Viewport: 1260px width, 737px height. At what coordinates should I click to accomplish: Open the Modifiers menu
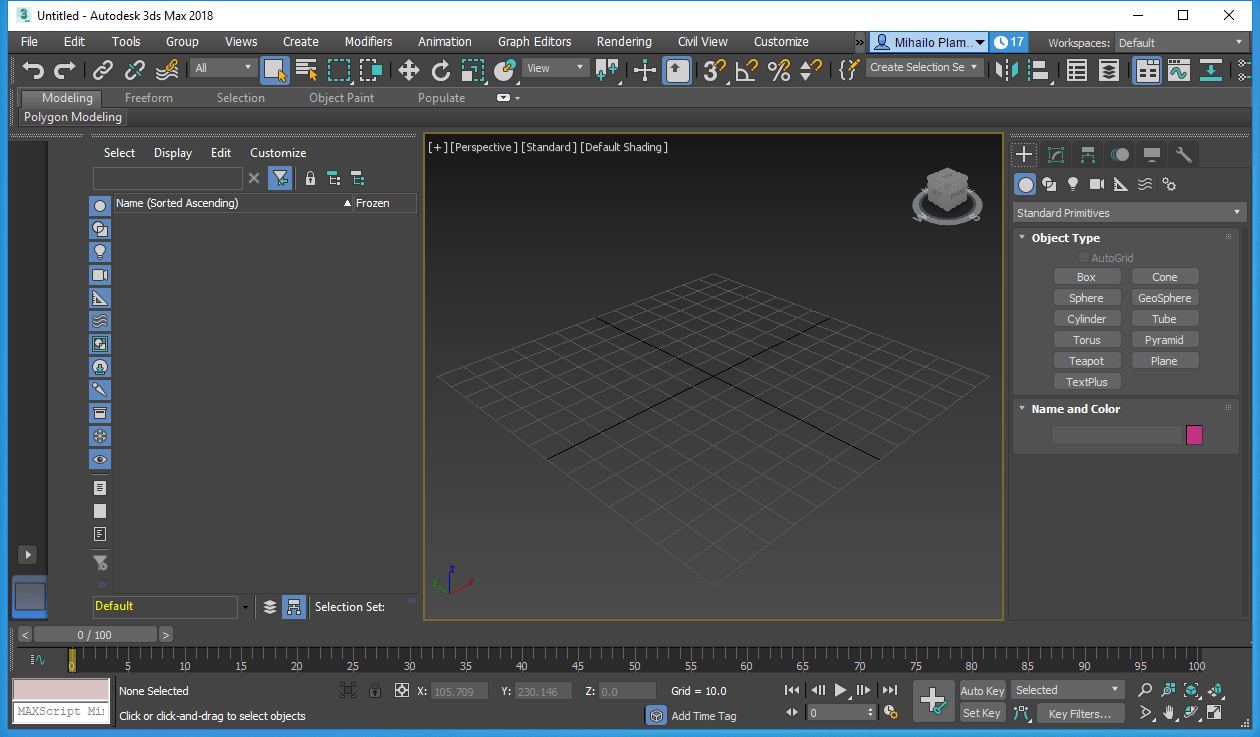368,42
